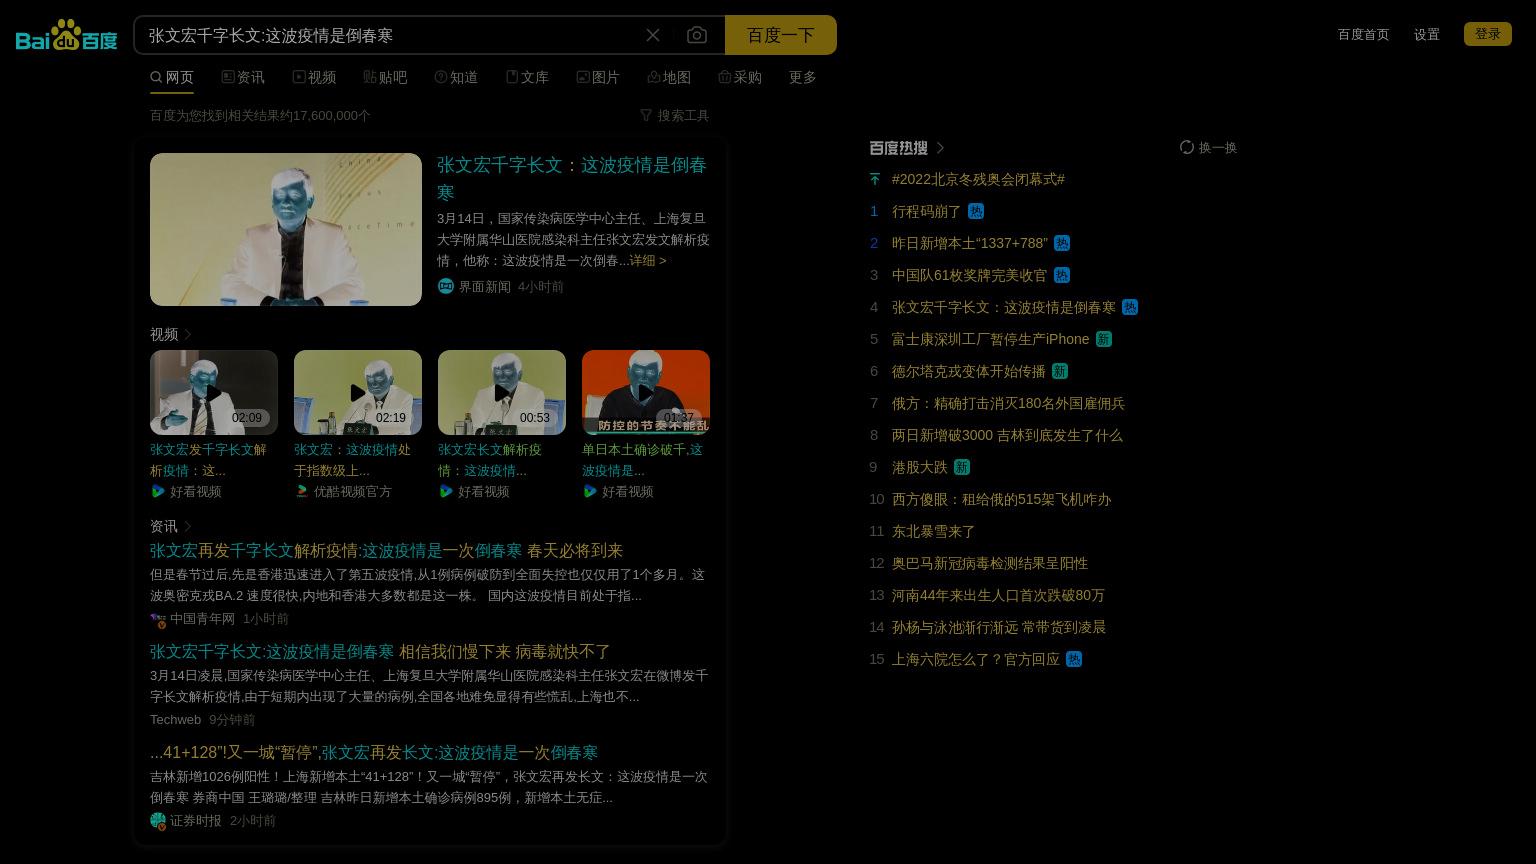Open hot search 上海六院怎么了？官方回应
The height and width of the screenshot is (864, 1536).
pyautogui.click(x=976, y=659)
